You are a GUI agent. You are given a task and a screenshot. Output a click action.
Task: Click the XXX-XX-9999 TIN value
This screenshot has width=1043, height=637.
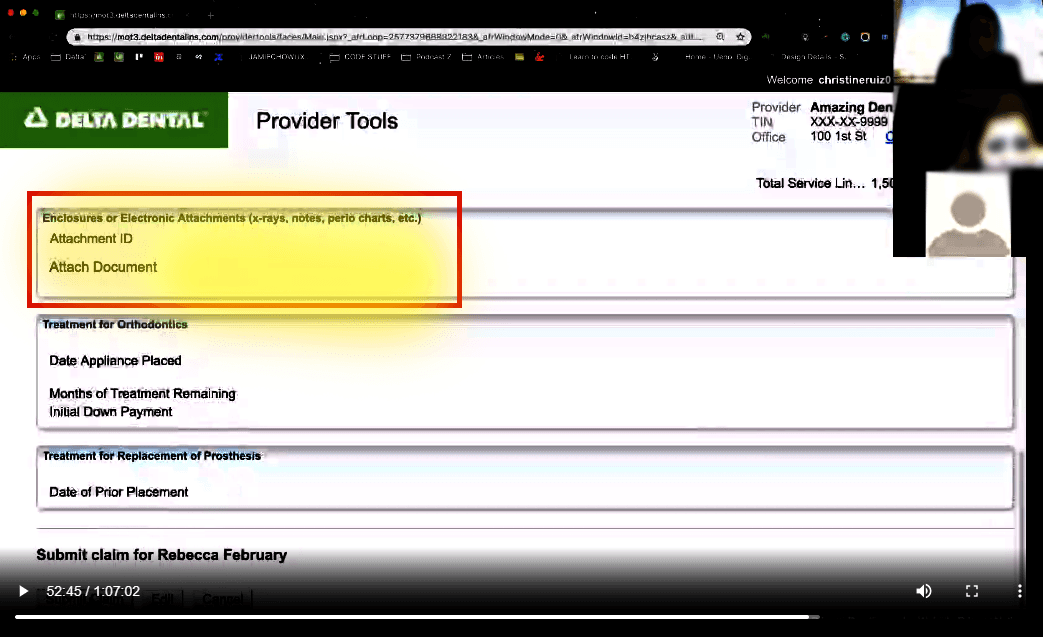(x=849, y=122)
